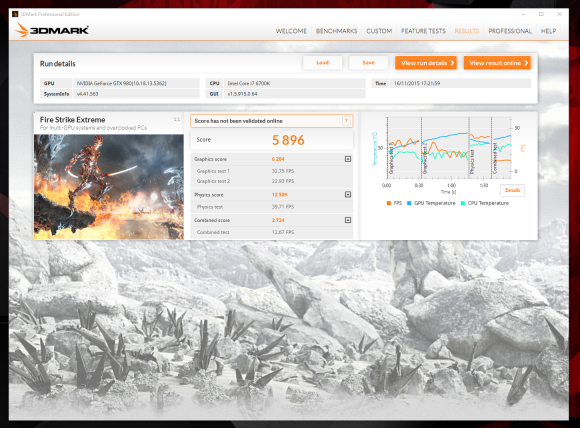Screen dimensions: 580x428
Task: Click the Fire Strike Extreme preview image
Action: [109, 187]
